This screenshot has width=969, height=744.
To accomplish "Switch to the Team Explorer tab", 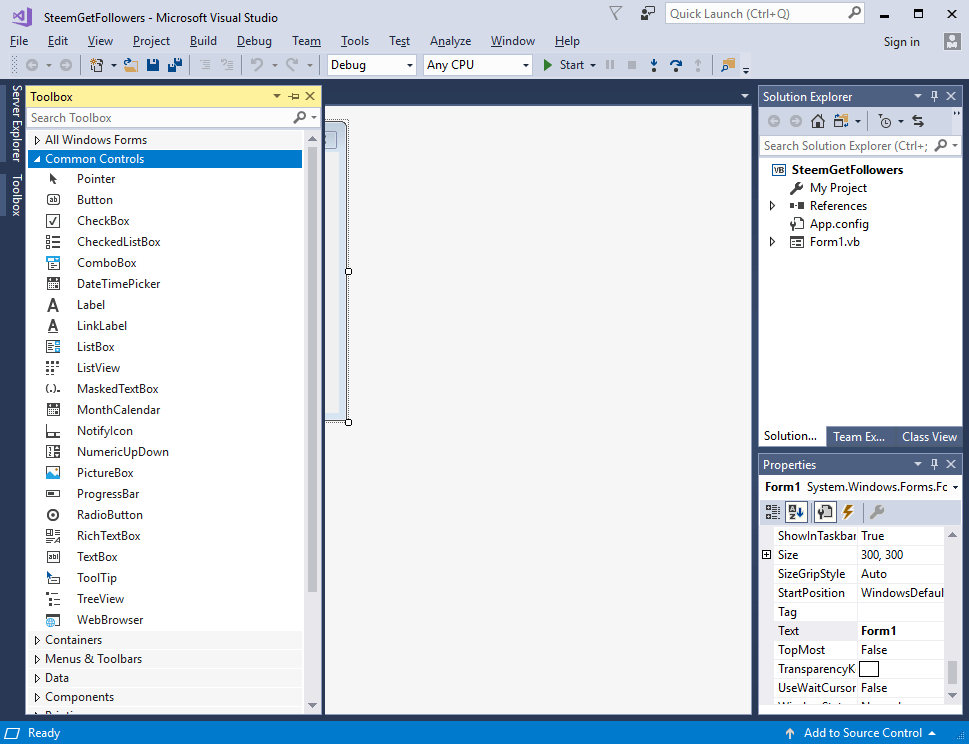I will pyautogui.click(x=859, y=437).
